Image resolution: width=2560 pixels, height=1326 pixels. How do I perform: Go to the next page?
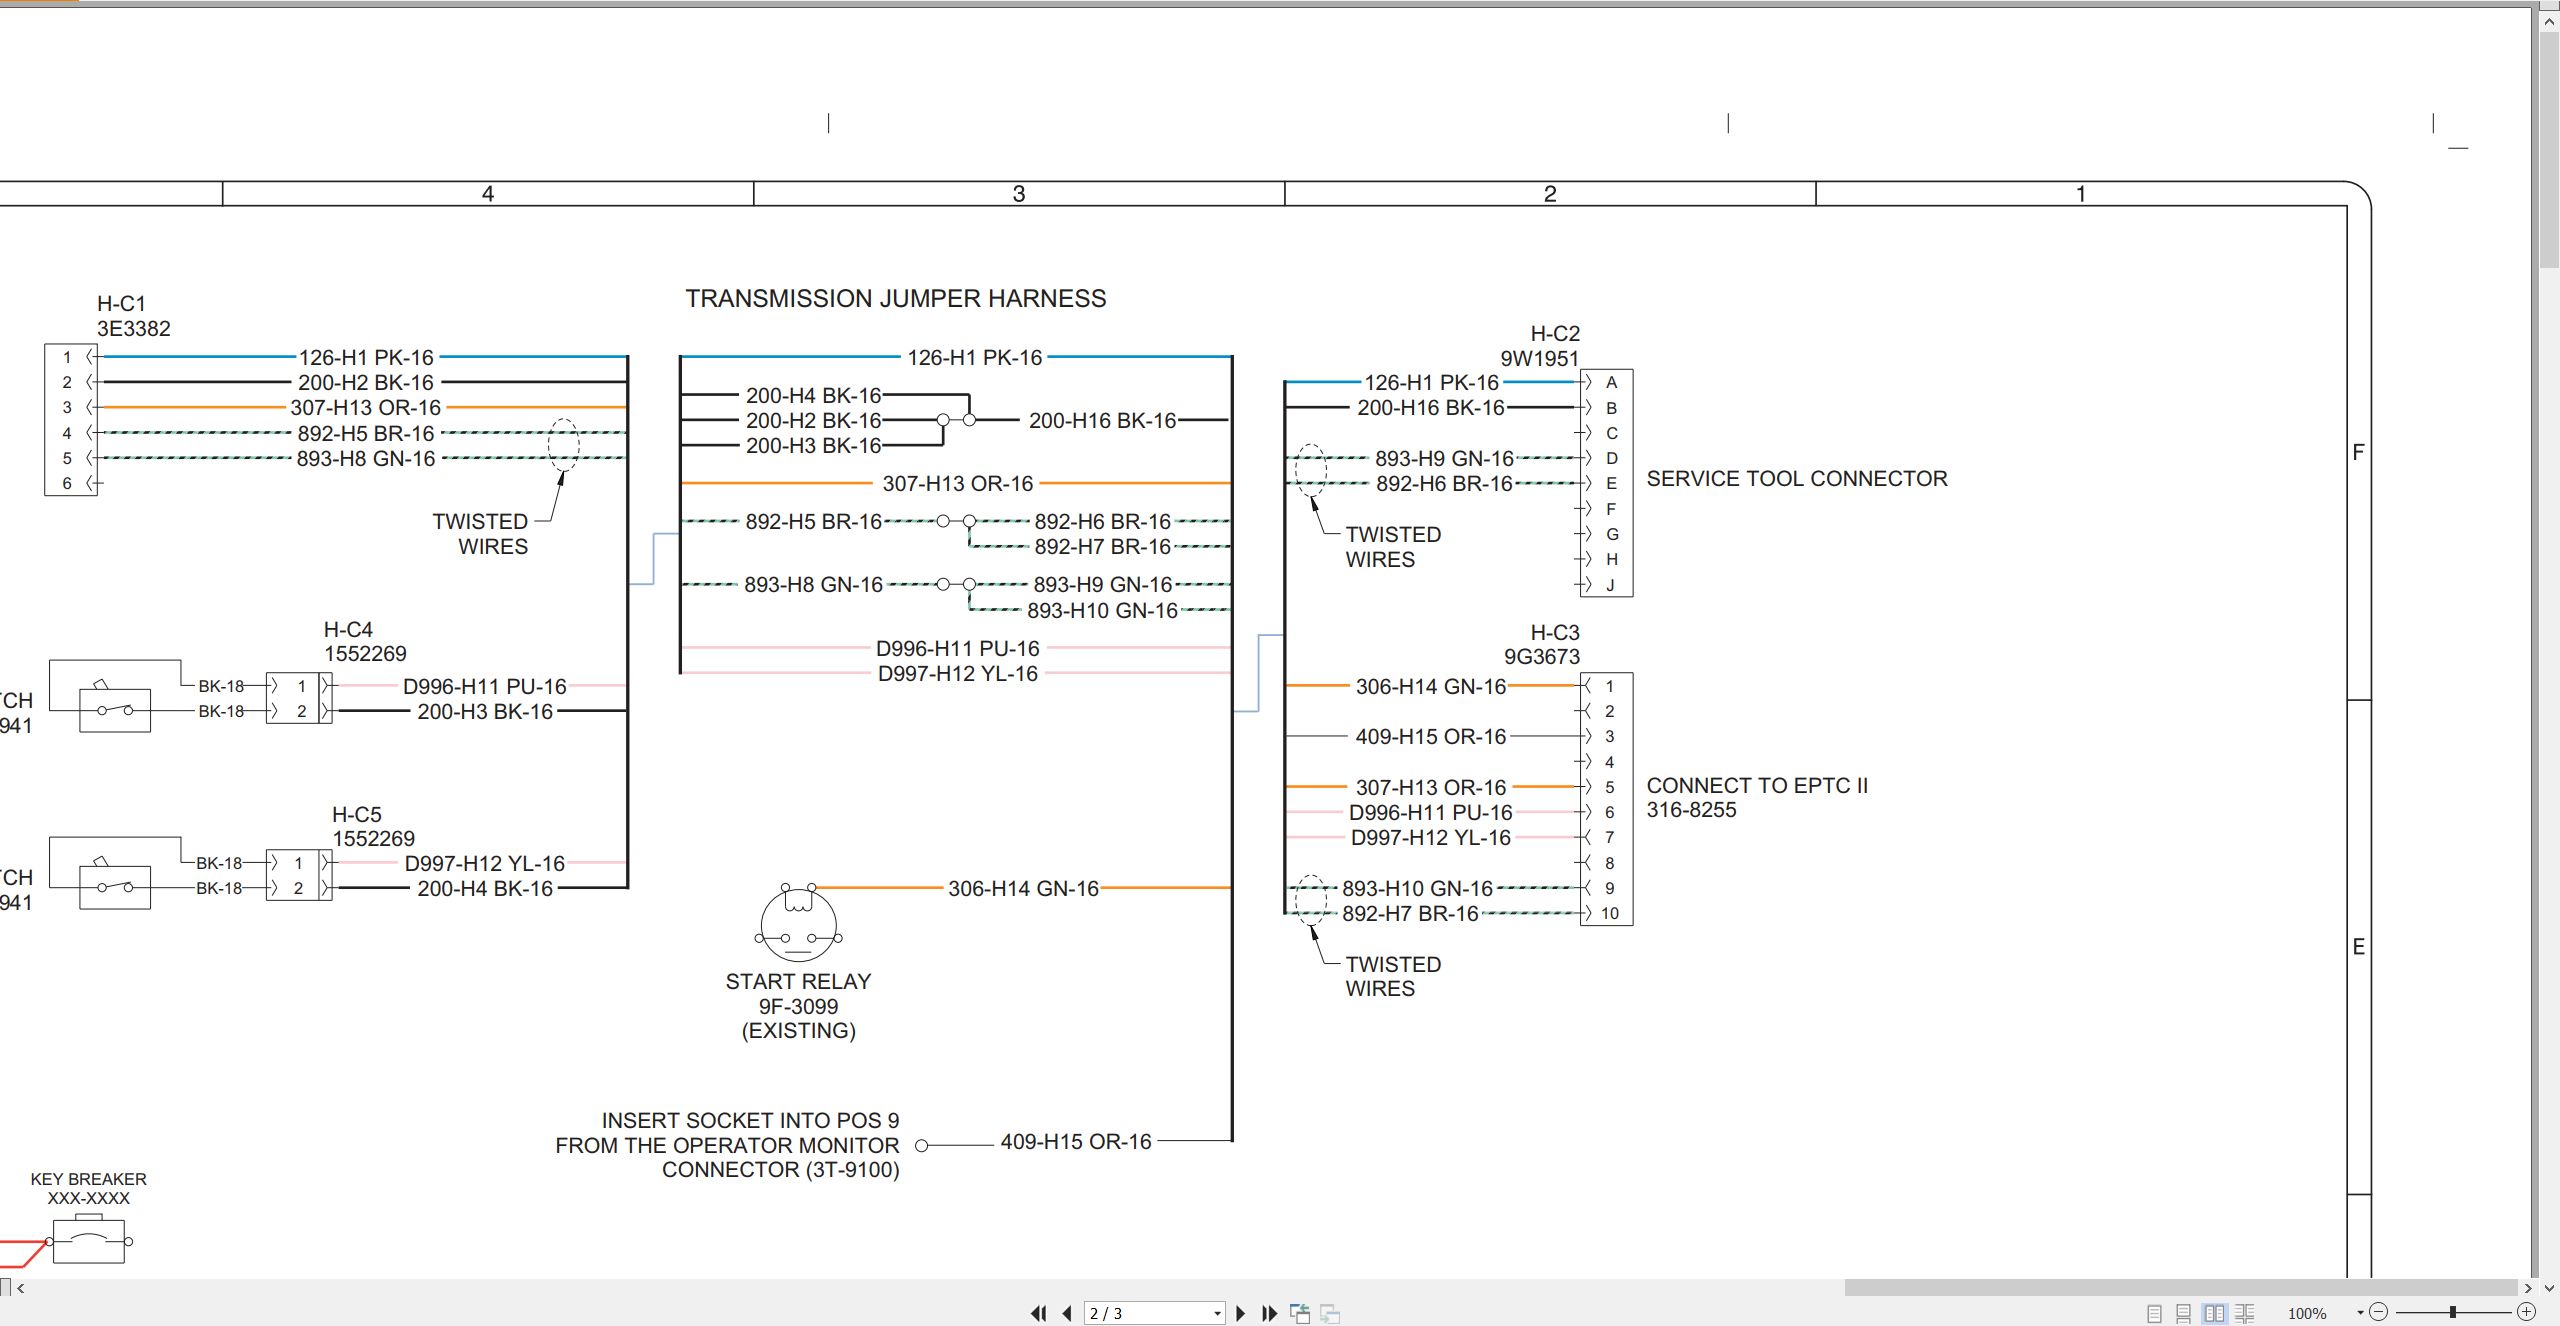(1241, 1313)
